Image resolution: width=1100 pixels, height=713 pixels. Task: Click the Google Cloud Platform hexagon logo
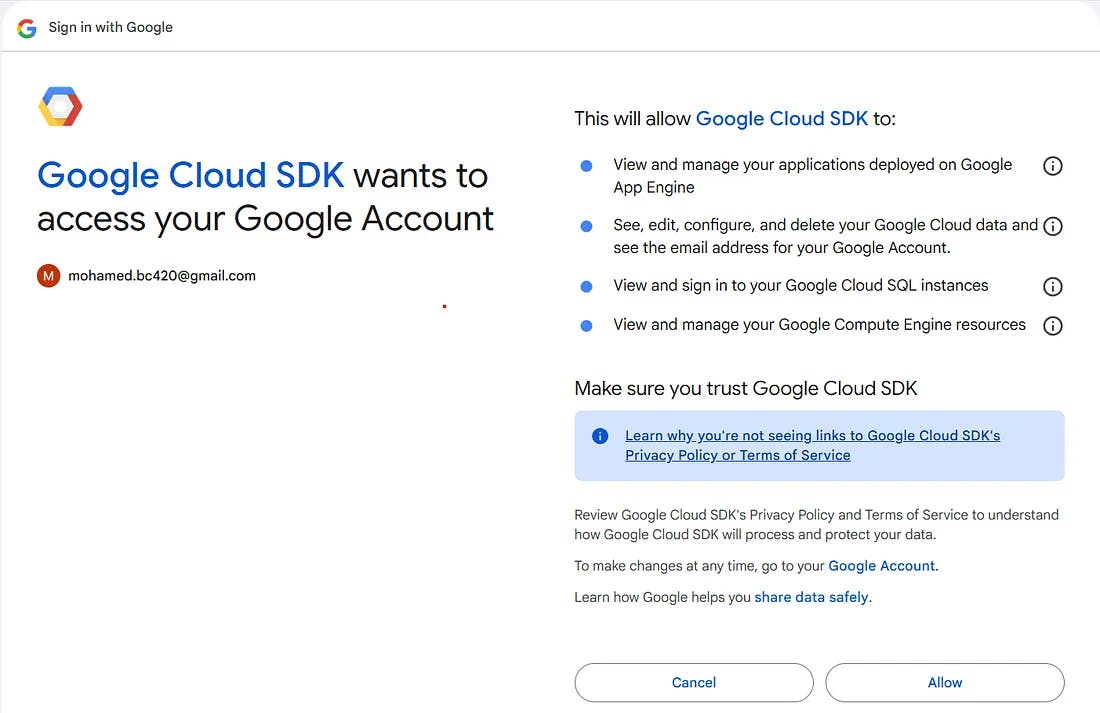click(60, 106)
